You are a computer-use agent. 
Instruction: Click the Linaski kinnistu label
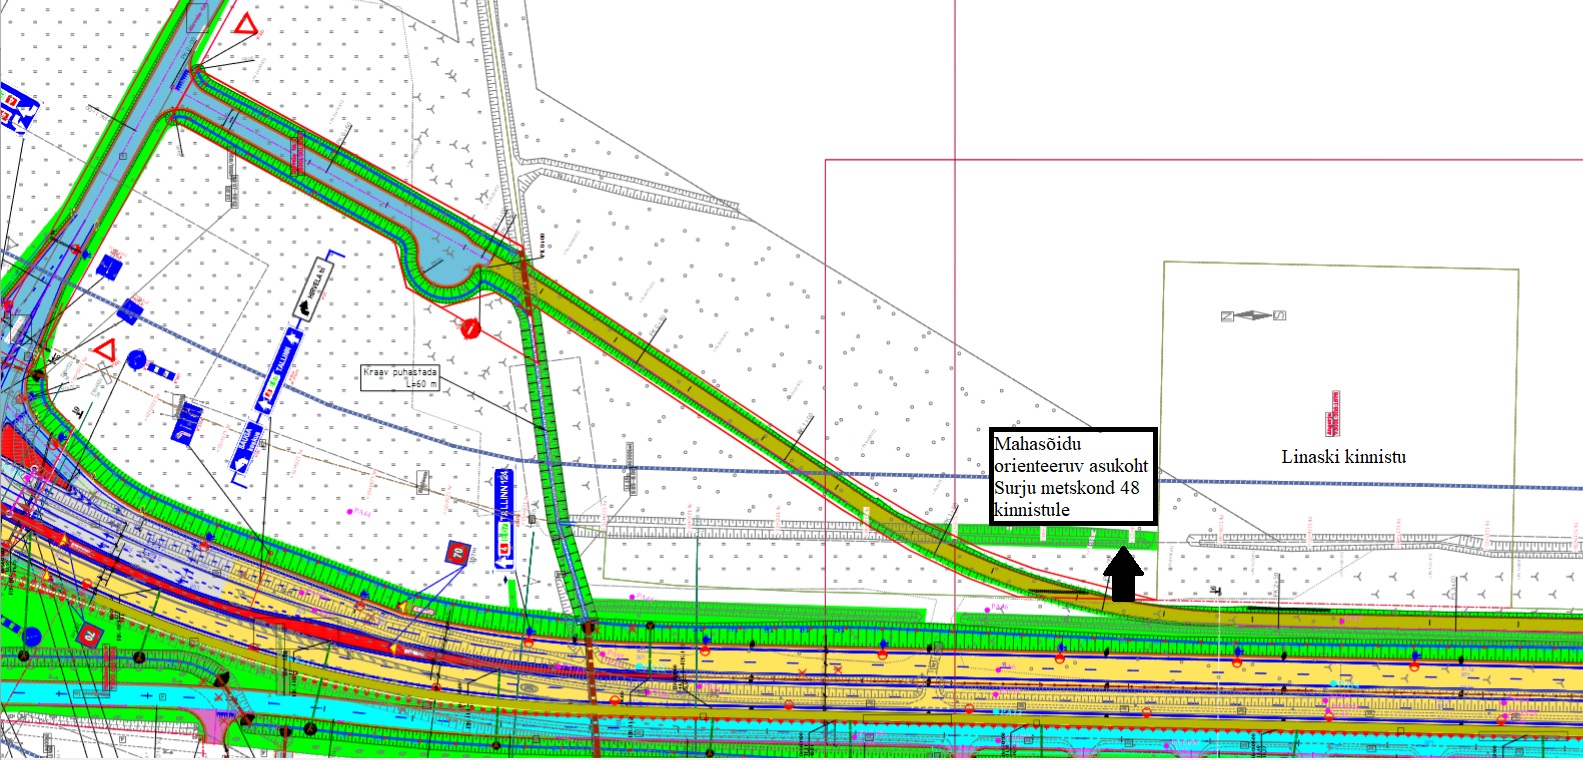(1343, 457)
